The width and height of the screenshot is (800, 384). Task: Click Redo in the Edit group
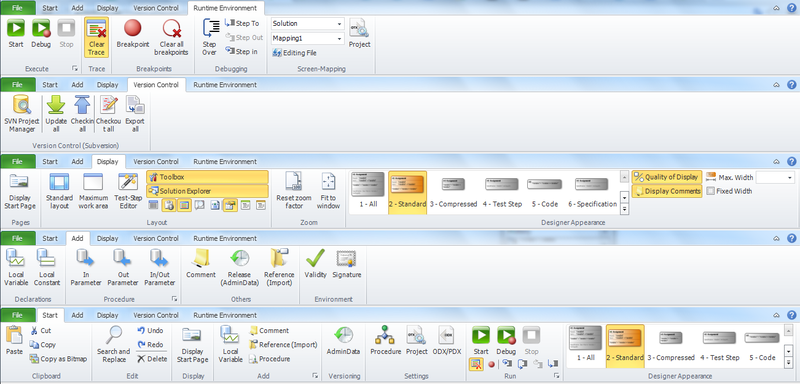(151, 345)
